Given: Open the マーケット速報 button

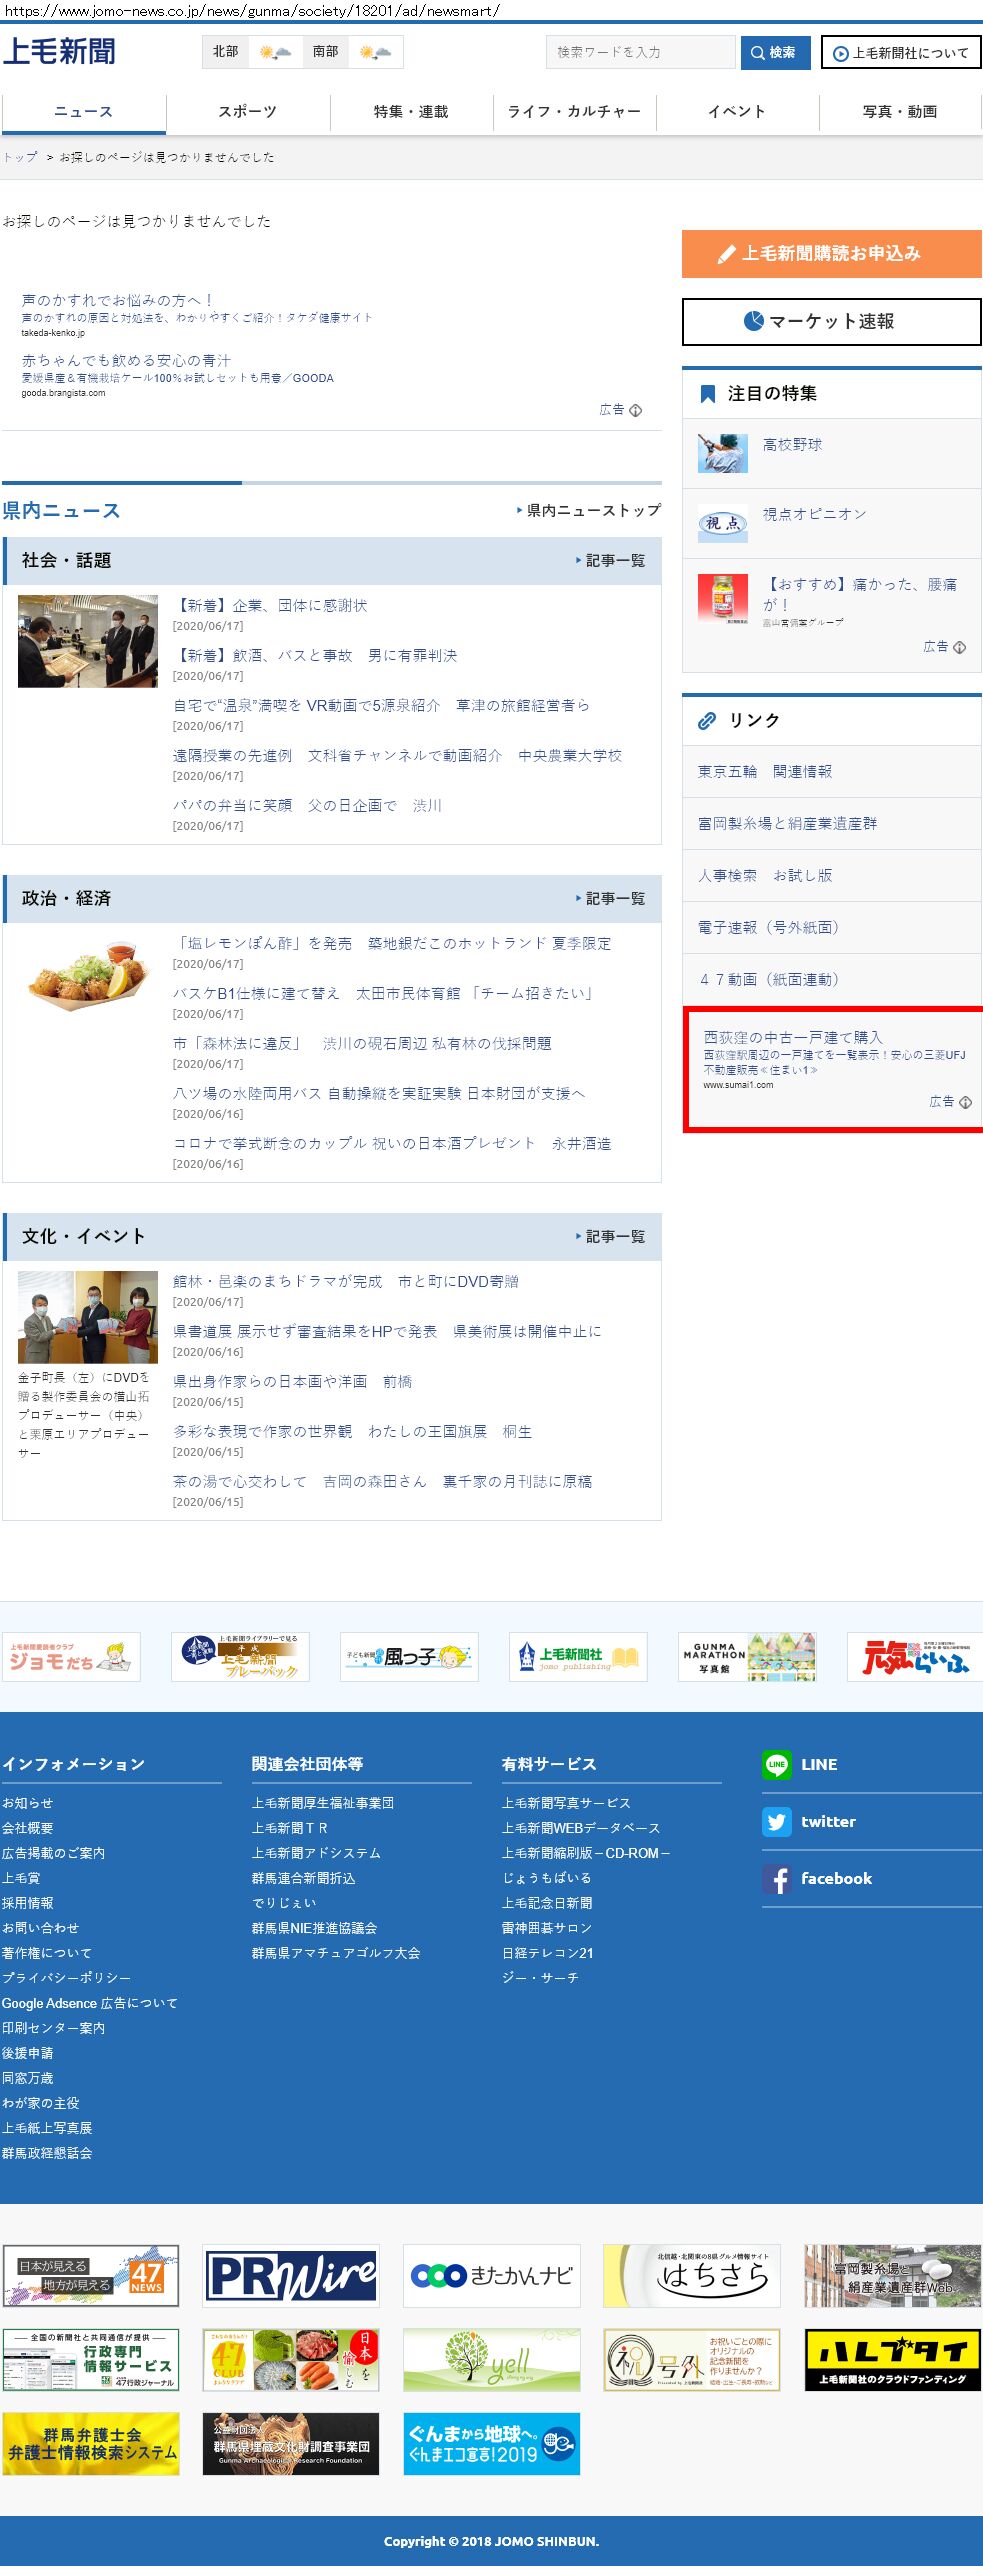Looking at the screenshot, I should (831, 322).
